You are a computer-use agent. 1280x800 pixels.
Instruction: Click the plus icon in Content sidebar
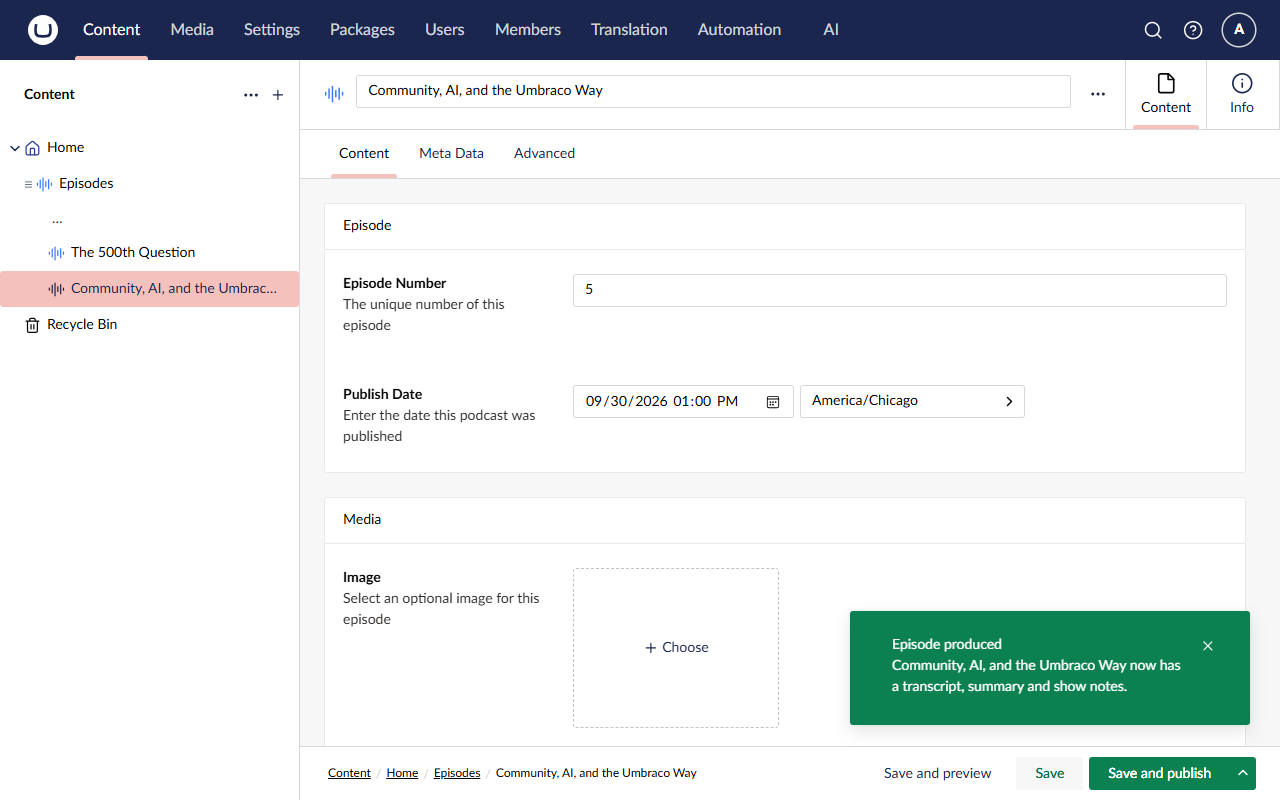[x=278, y=95]
